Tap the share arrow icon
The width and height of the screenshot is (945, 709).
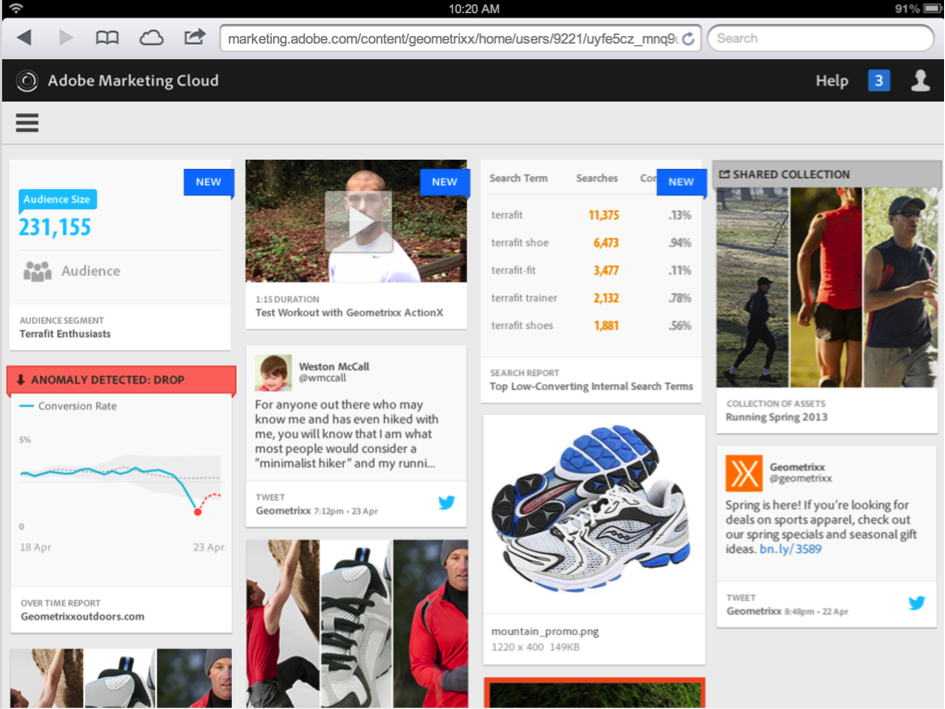[194, 37]
